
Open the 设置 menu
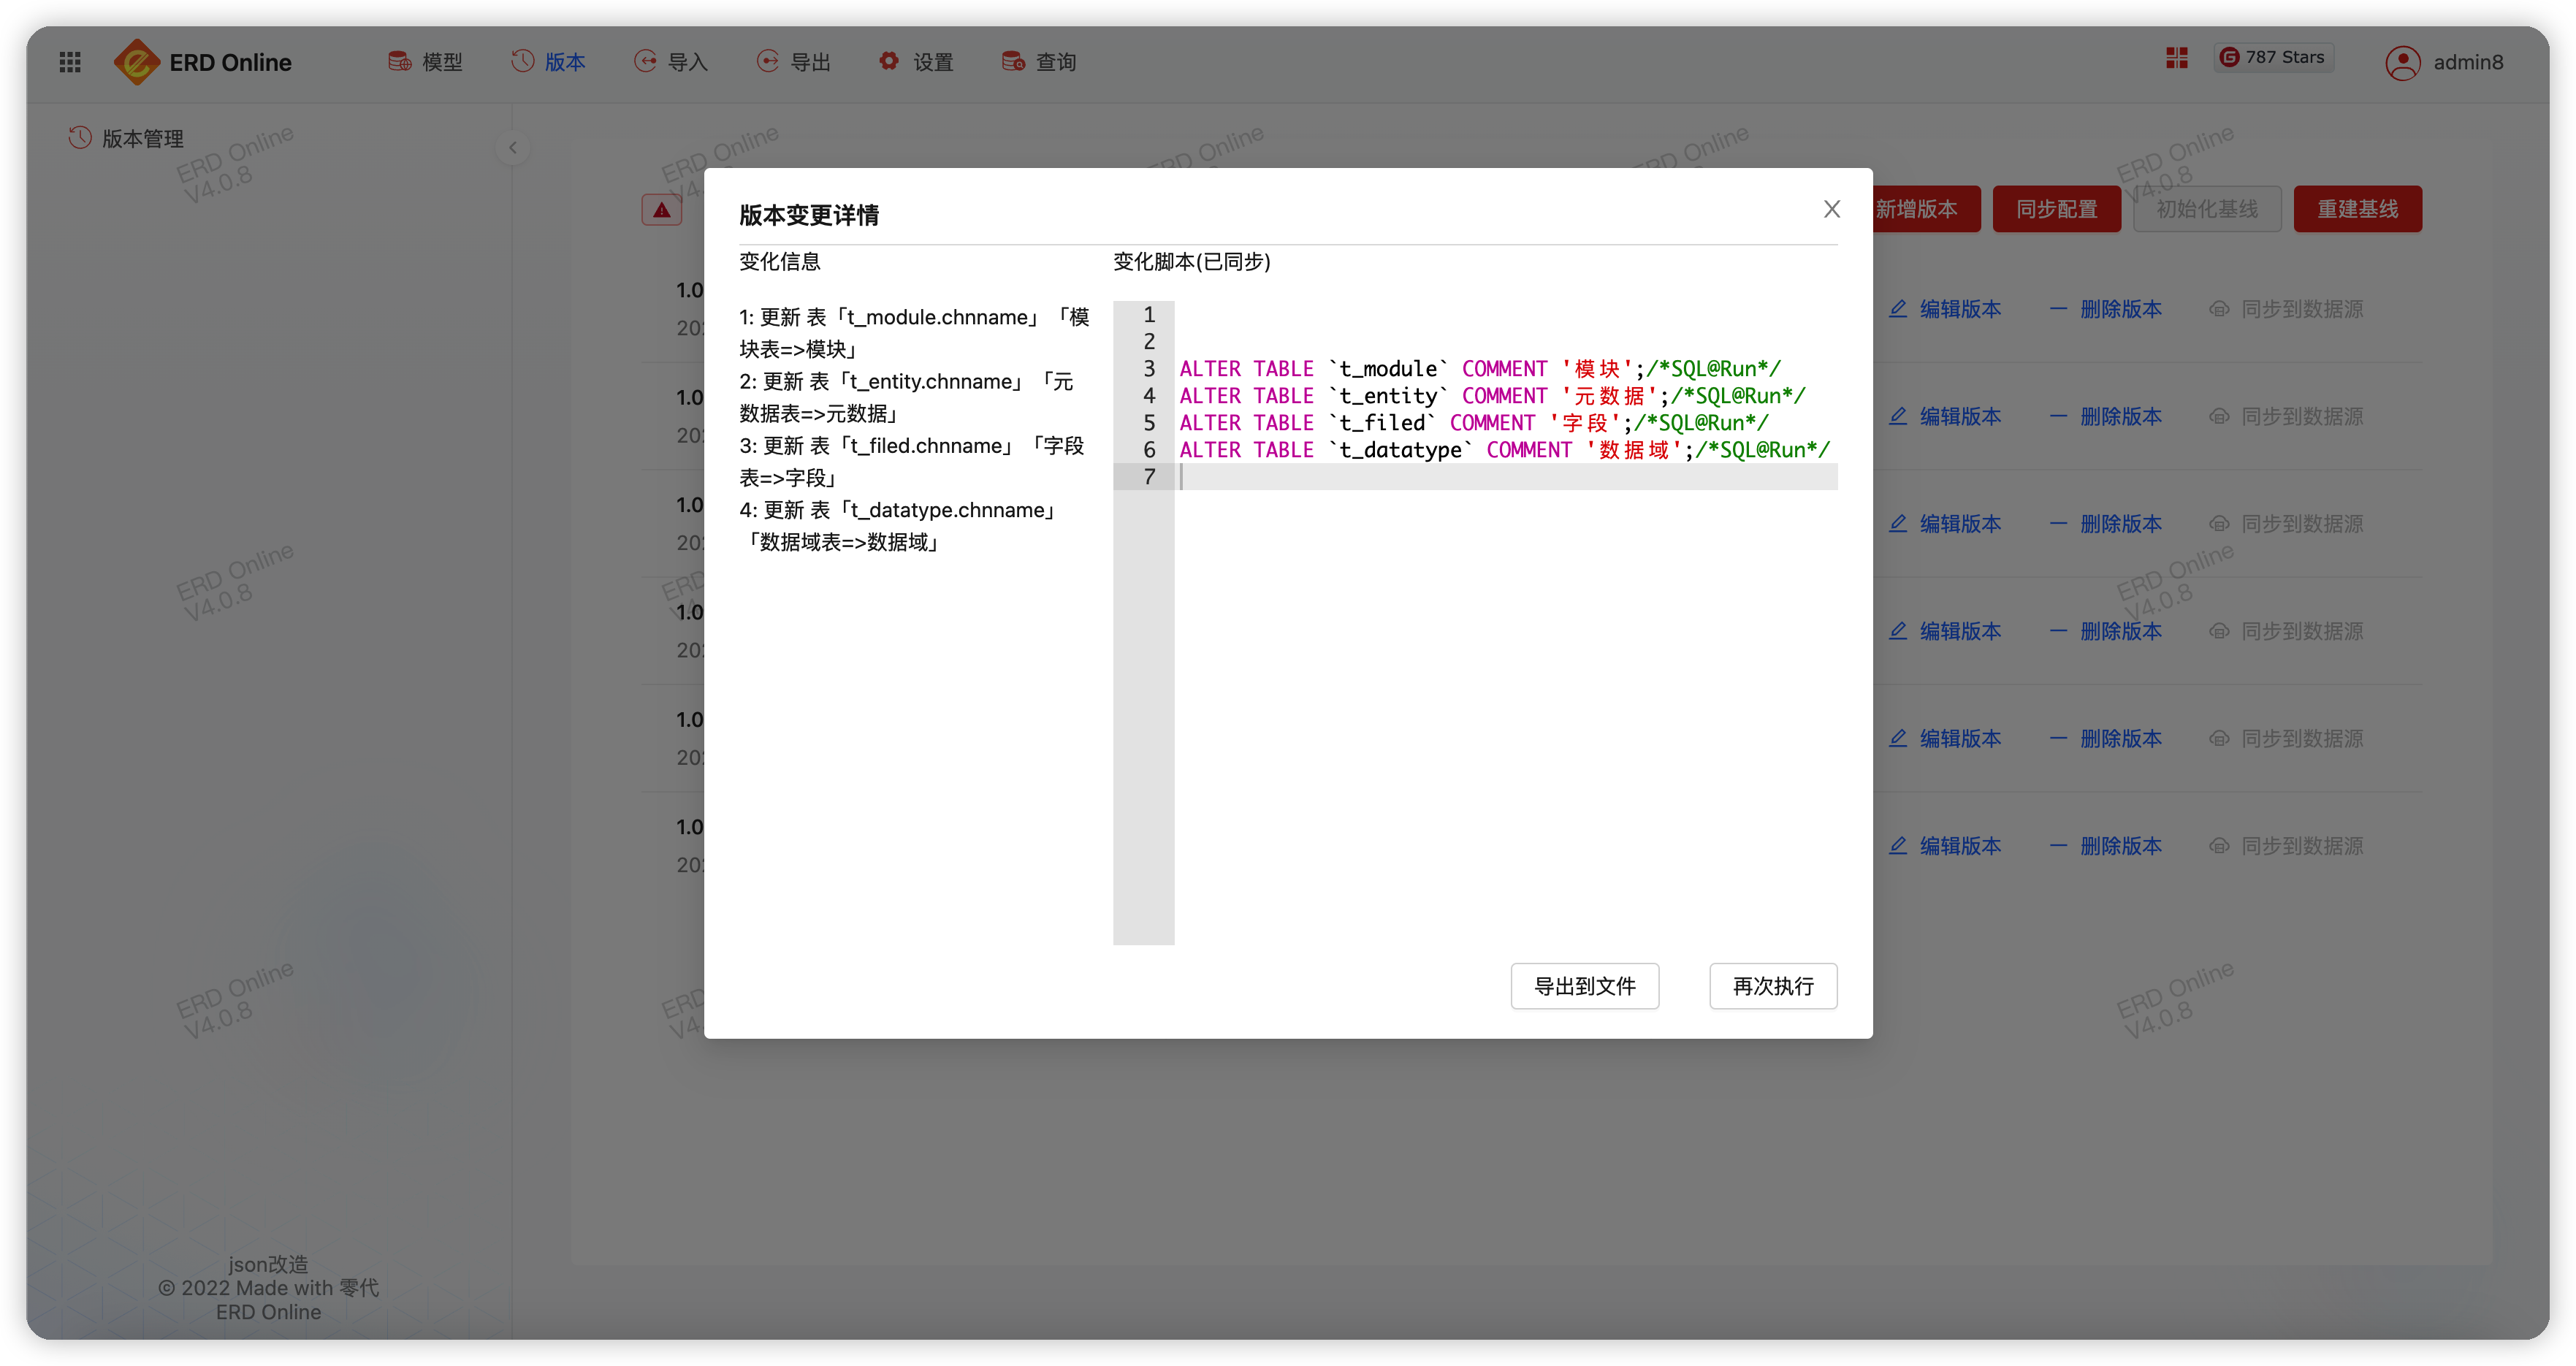(x=916, y=62)
